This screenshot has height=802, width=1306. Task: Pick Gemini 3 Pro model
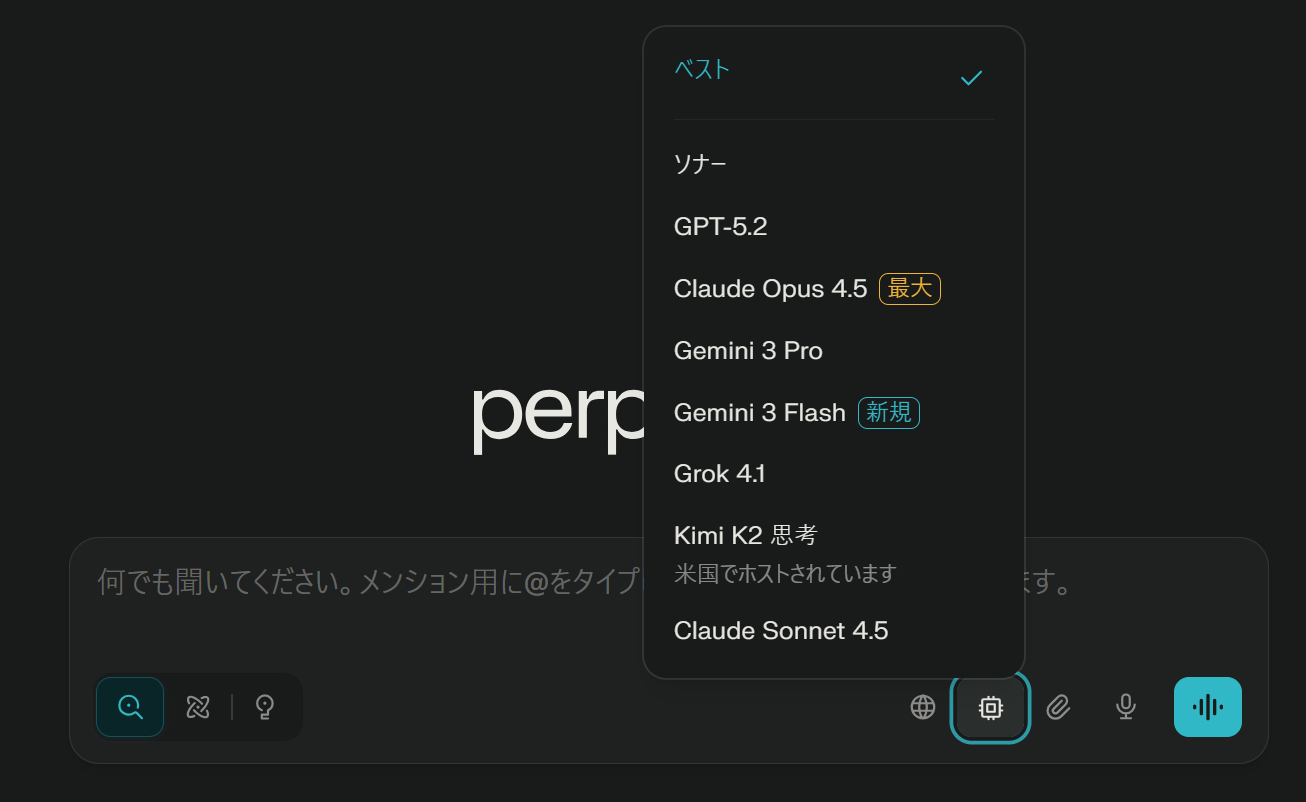tap(748, 351)
